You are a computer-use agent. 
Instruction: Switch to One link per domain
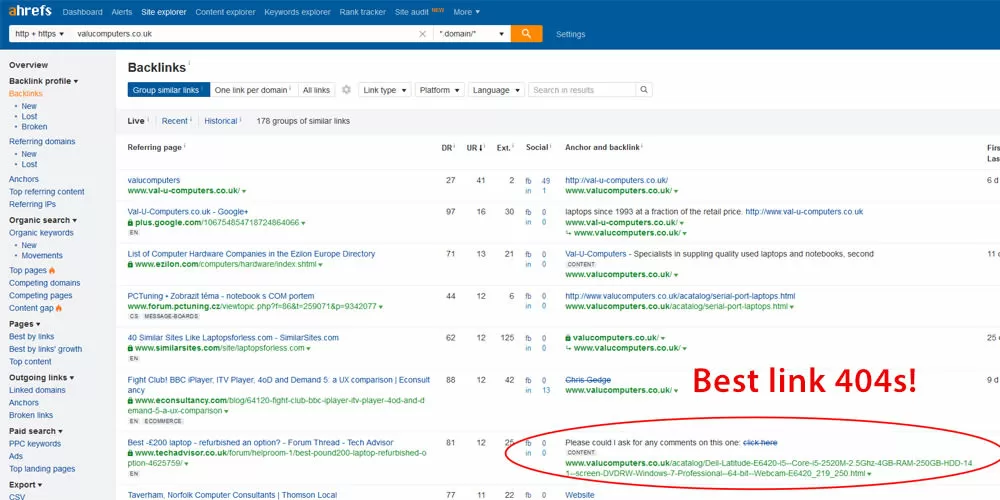click(251, 90)
